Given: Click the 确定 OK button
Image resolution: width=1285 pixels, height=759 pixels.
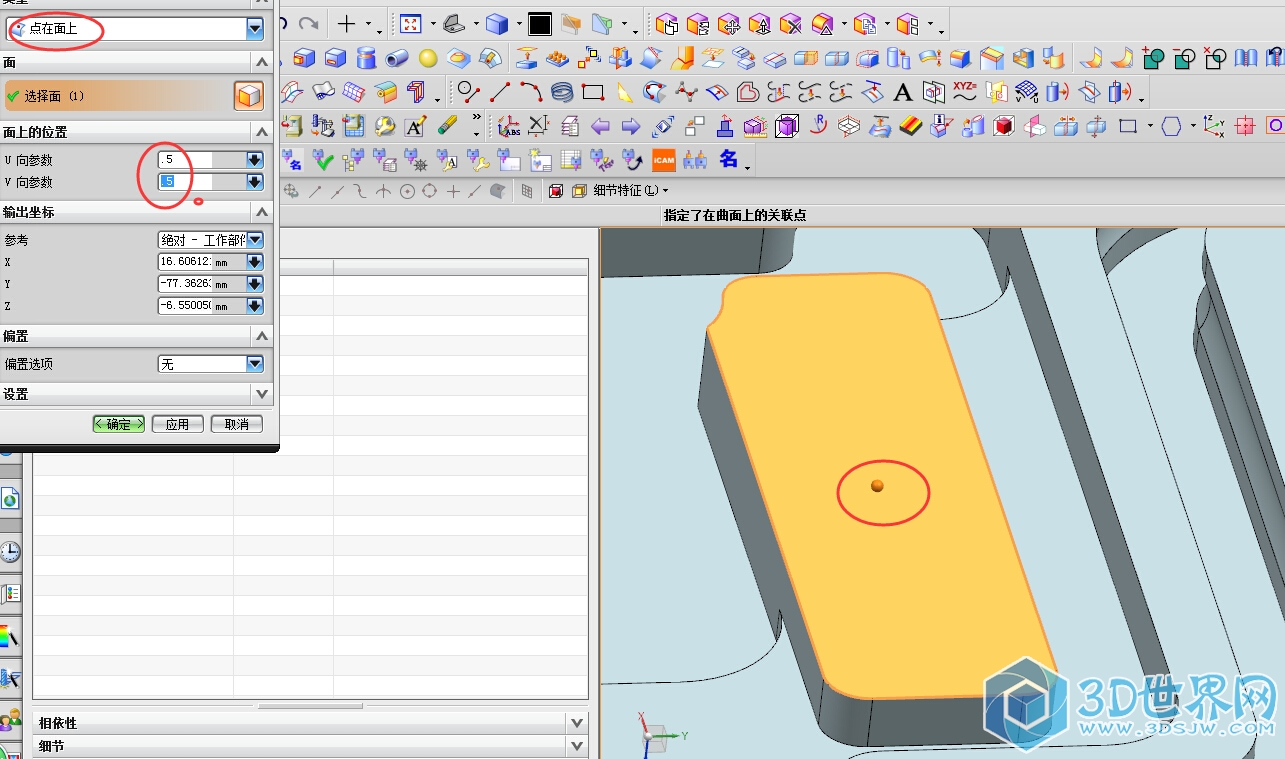Looking at the screenshot, I should point(119,424).
